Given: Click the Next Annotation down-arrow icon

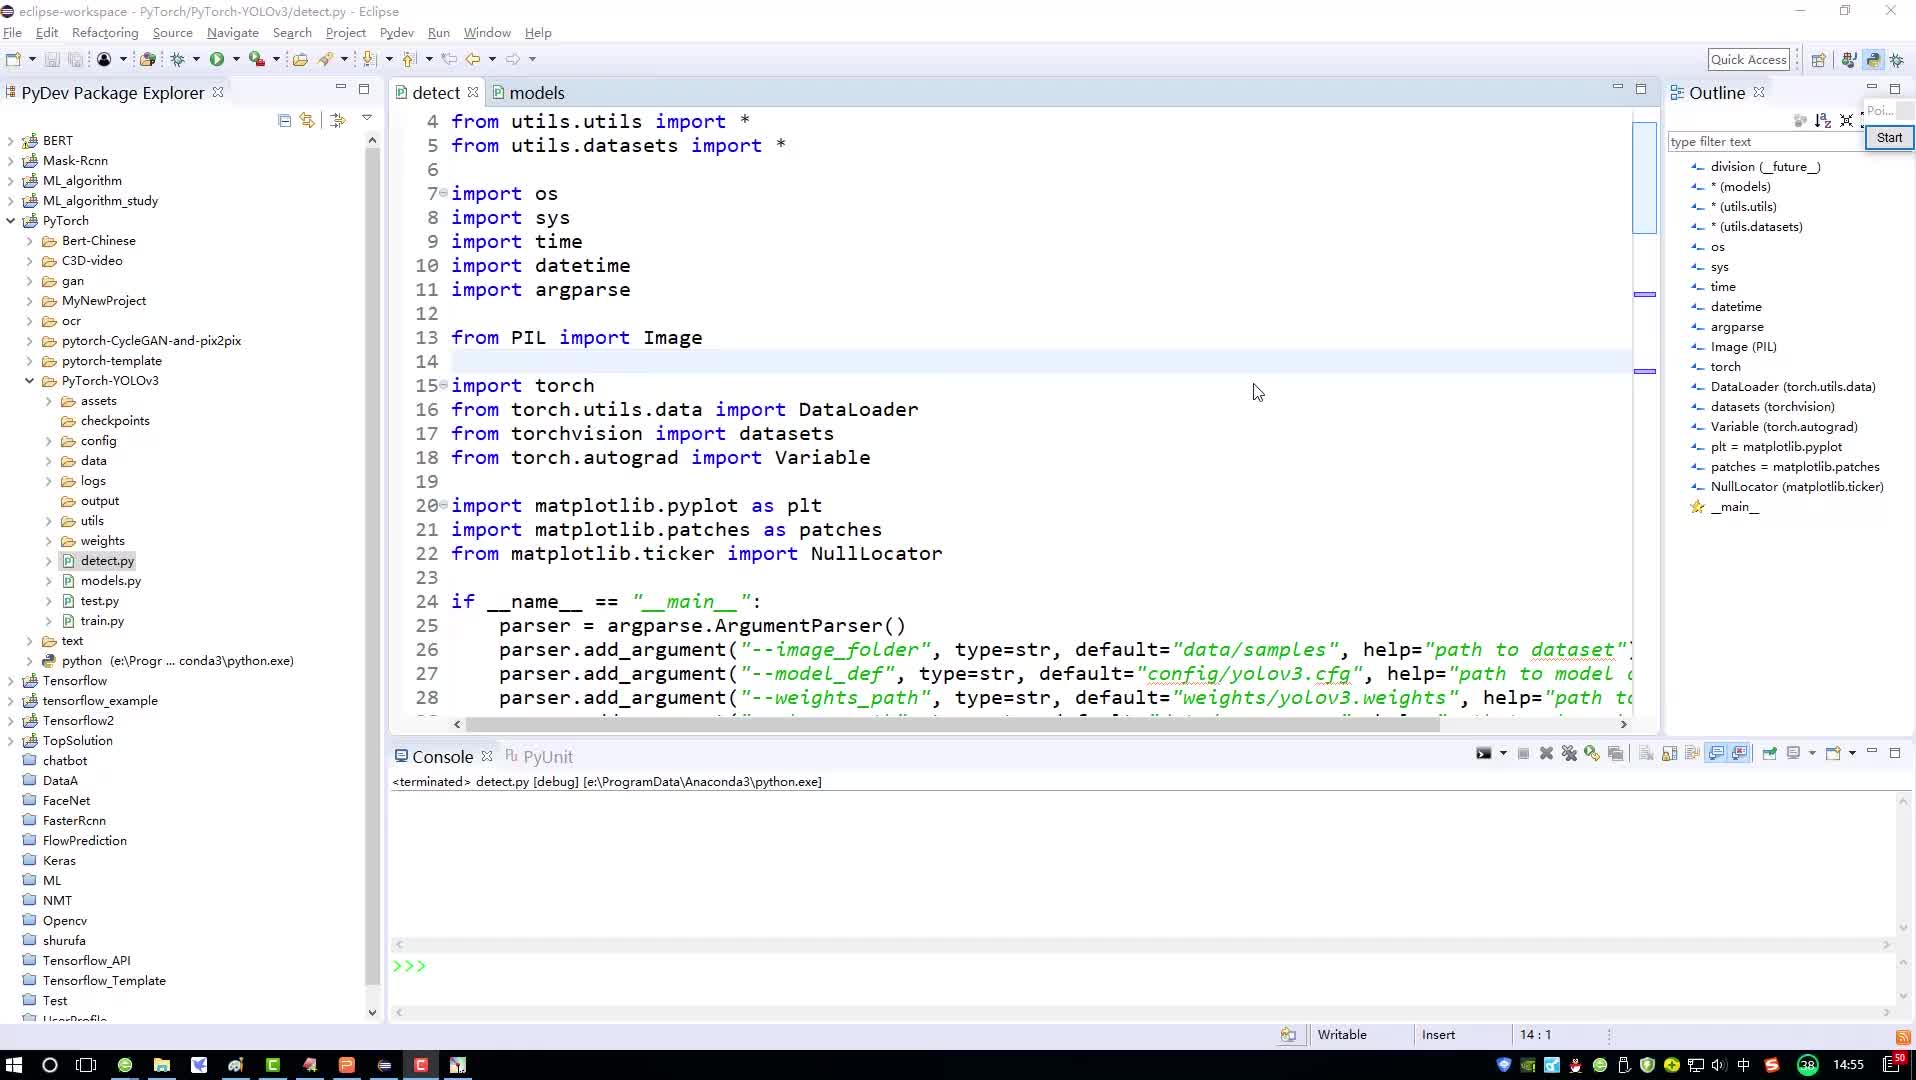Looking at the screenshot, I should pos(369,59).
